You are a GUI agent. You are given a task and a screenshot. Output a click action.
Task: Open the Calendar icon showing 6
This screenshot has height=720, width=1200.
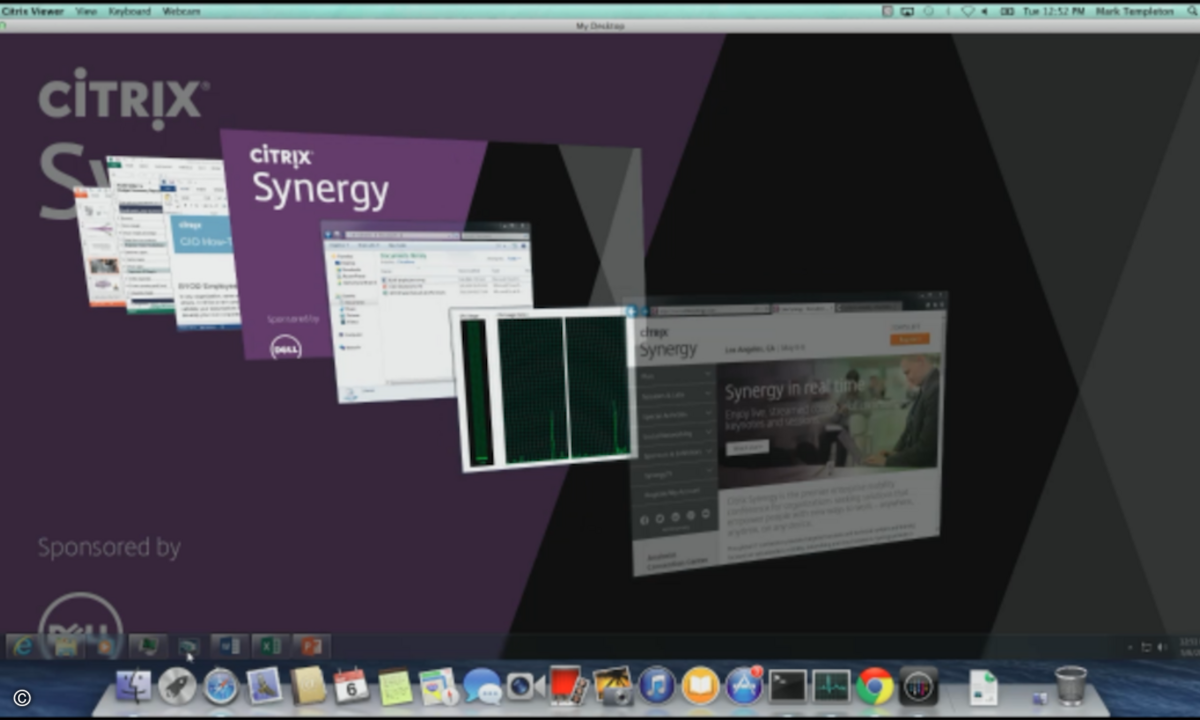pyautogui.click(x=351, y=686)
